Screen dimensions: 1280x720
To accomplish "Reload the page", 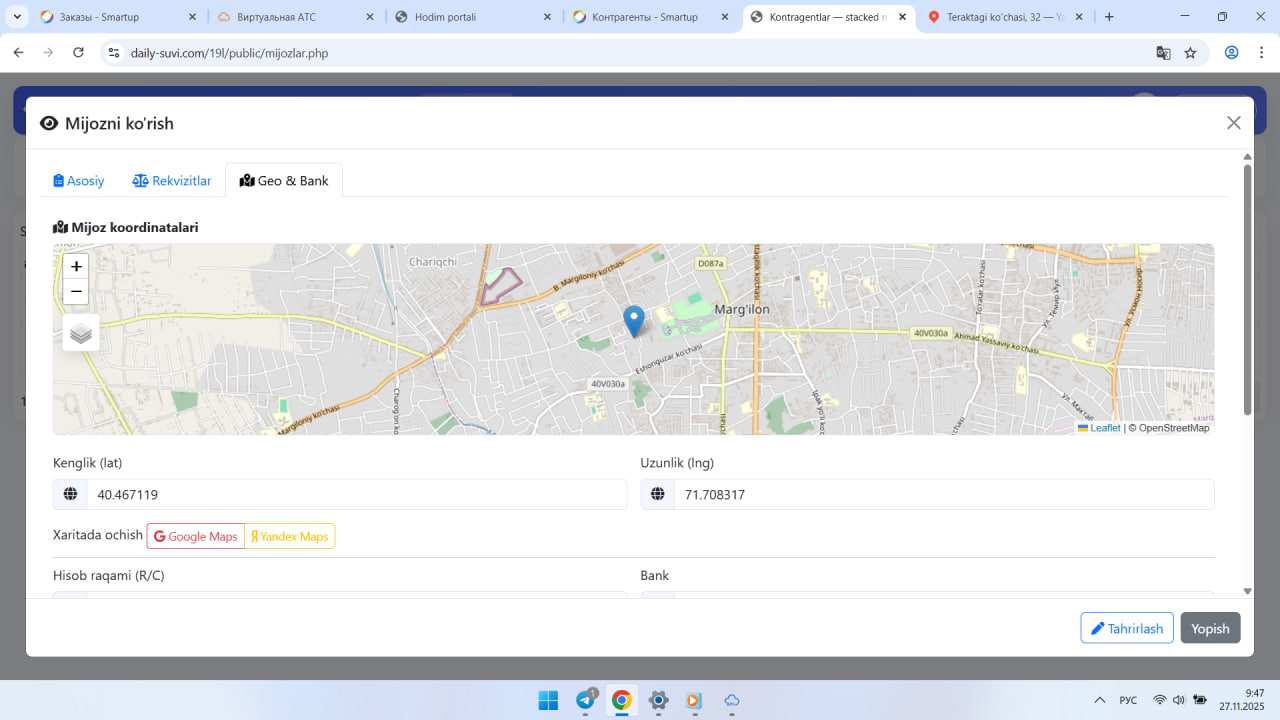I will 79,53.
